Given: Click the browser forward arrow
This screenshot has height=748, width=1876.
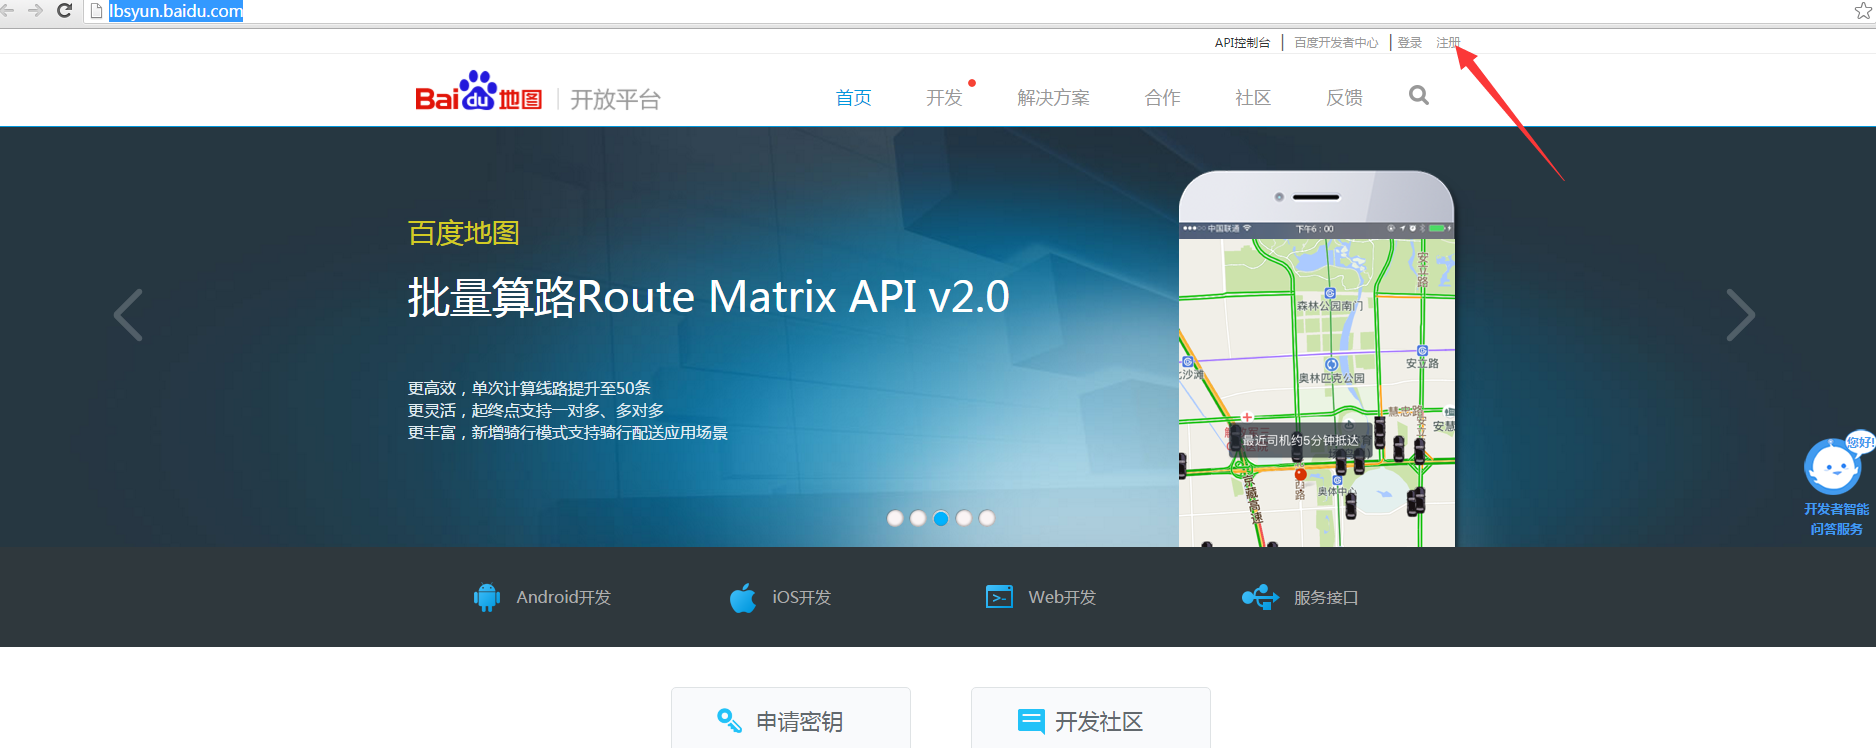Looking at the screenshot, I should click(x=35, y=10).
